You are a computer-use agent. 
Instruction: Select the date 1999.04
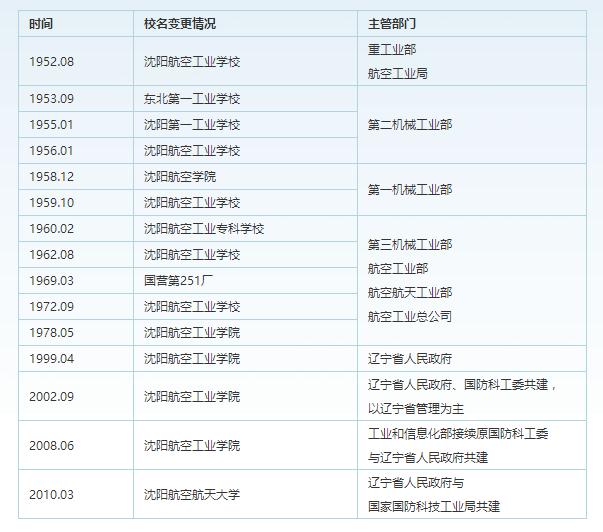tap(52, 358)
